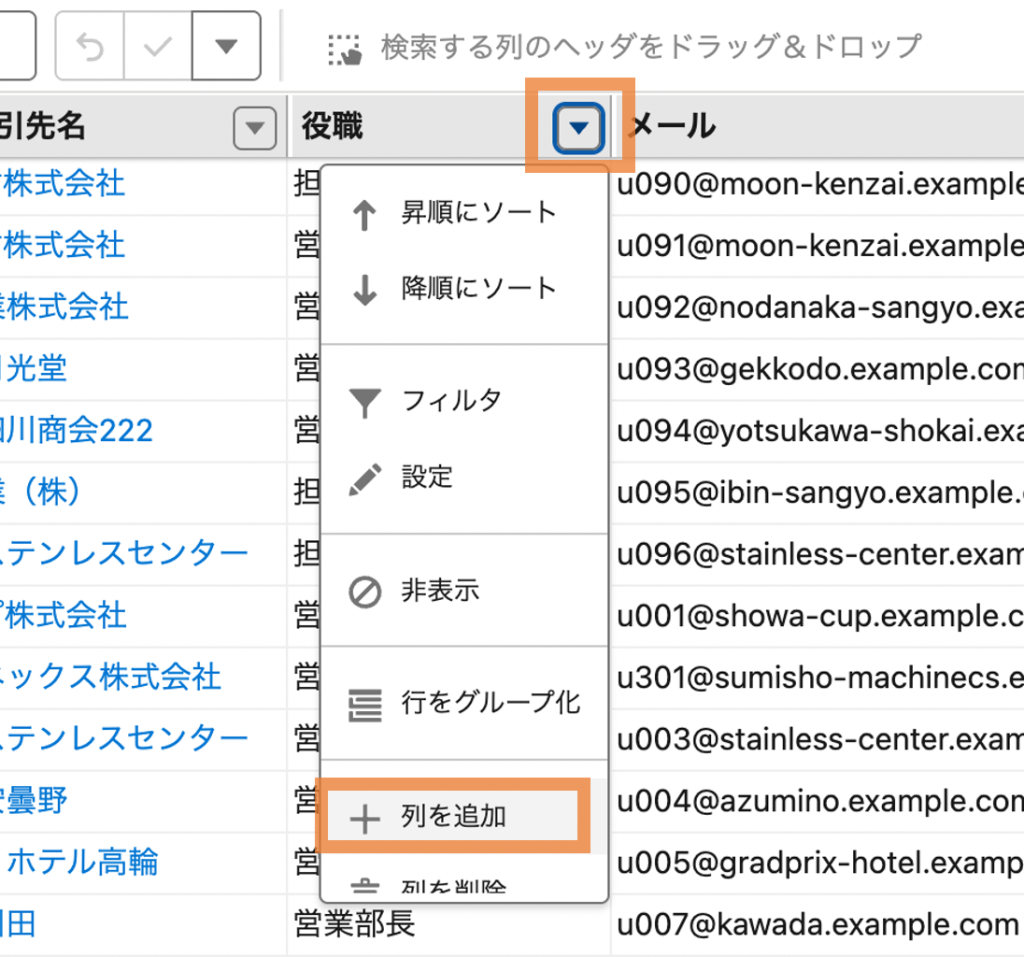Click the メール column header
1024x957 pixels.
tap(672, 127)
